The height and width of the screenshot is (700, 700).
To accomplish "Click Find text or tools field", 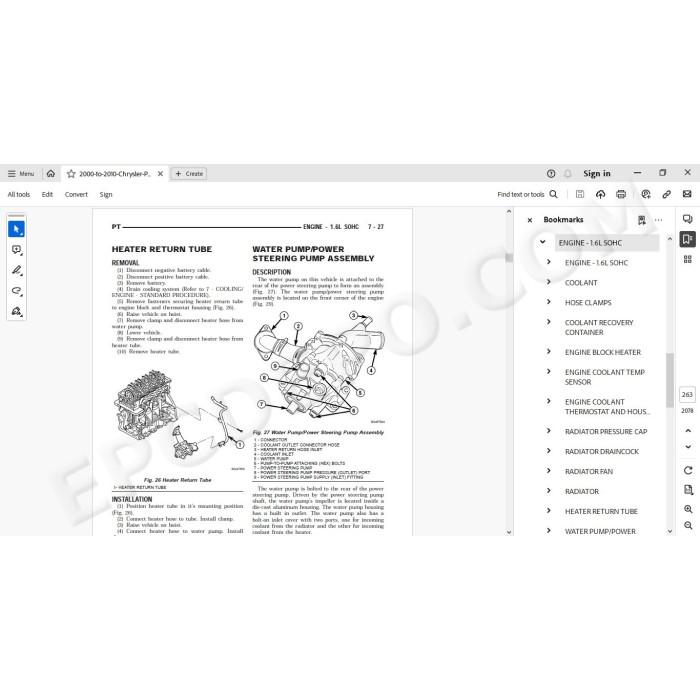I will 521,195.
